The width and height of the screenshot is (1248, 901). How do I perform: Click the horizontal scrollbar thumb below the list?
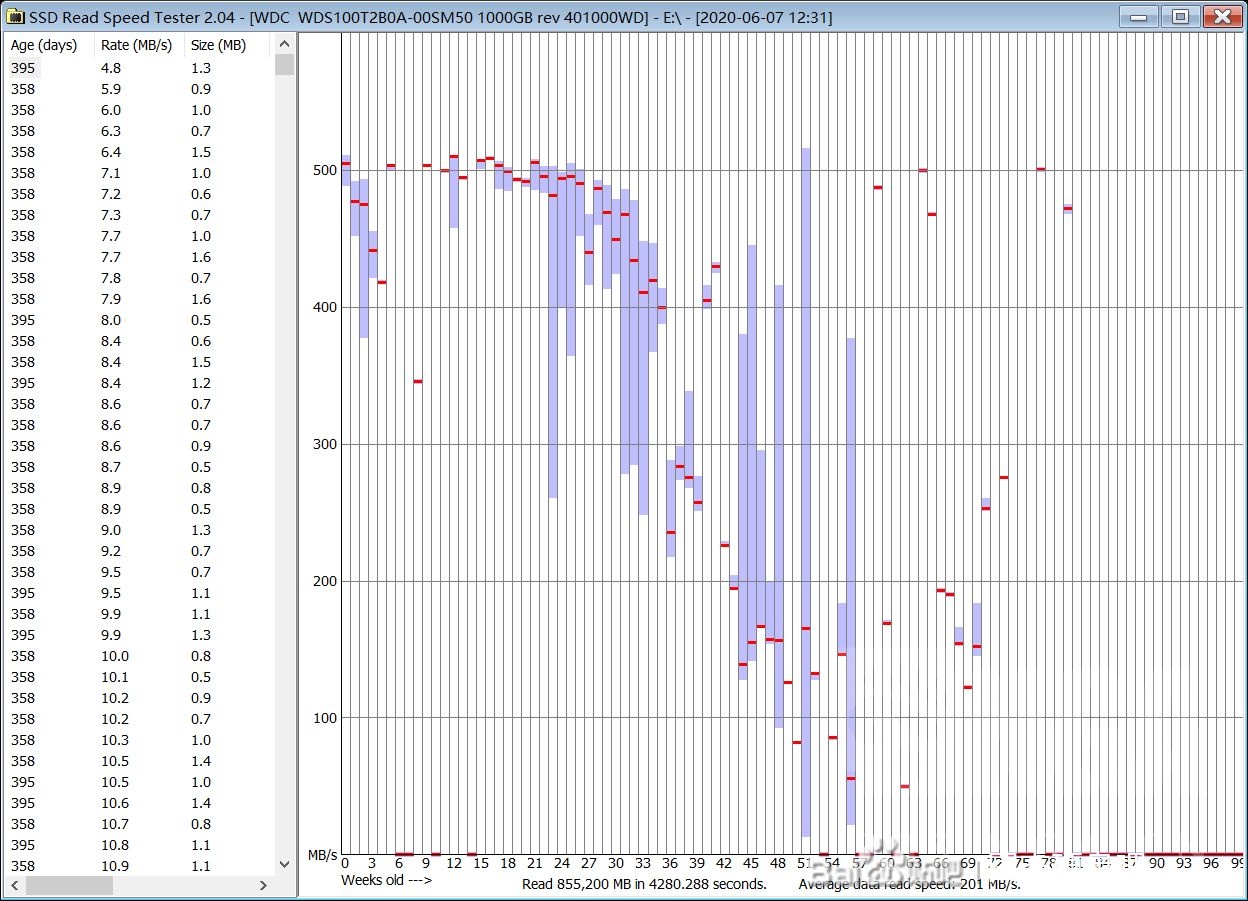pyautogui.click(x=70, y=885)
